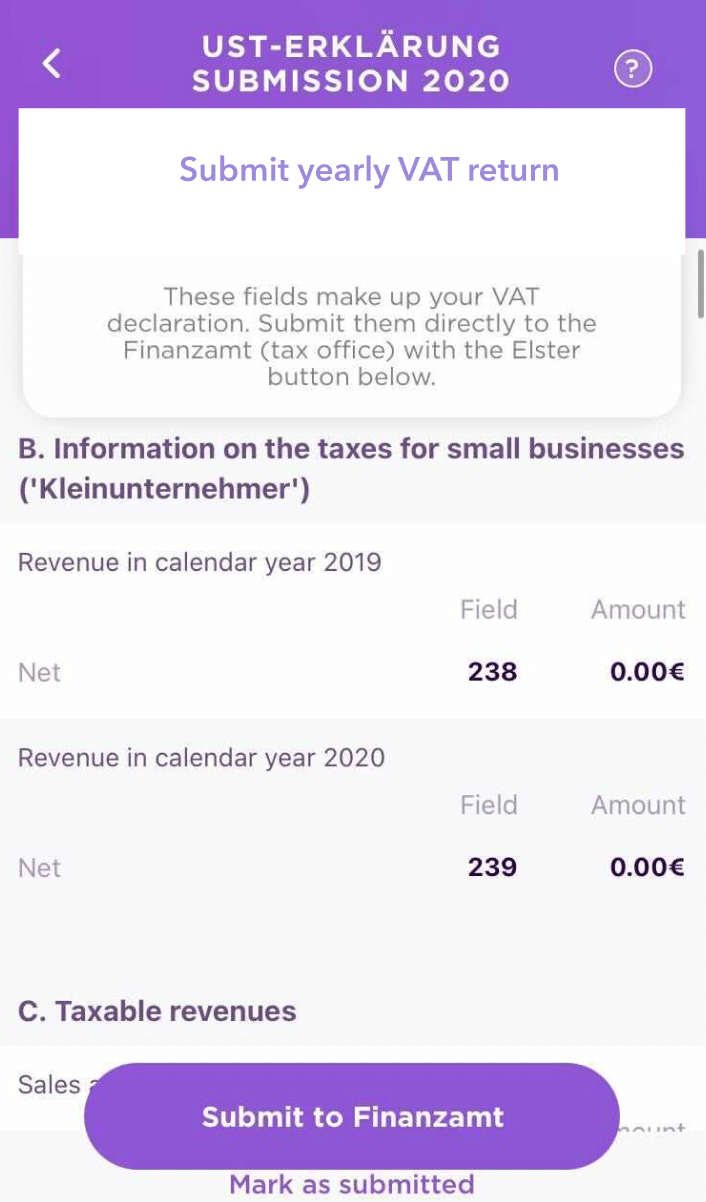Tap the UST-Erklärung Submission 2020 title

tap(351, 63)
